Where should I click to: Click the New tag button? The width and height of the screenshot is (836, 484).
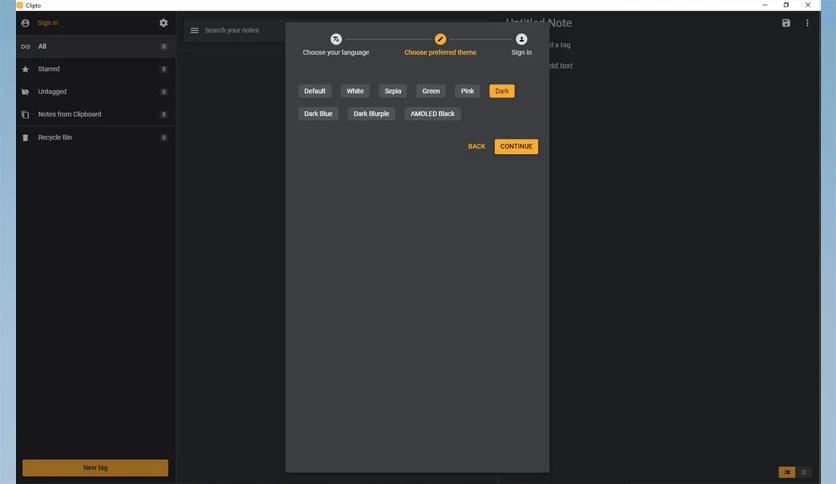coord(95,468)
